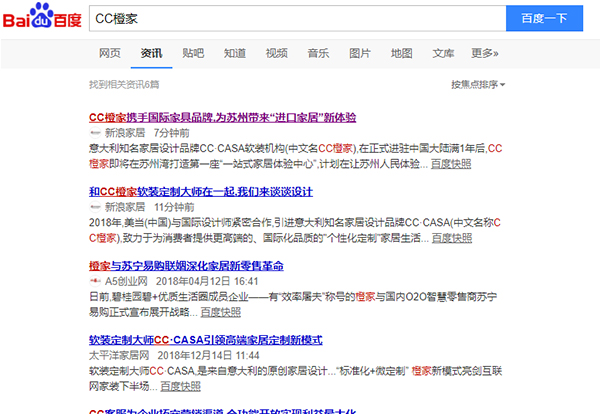This screenshot has height=414, width=600.
Task: Click the Baidu logo
Action: 41,19
